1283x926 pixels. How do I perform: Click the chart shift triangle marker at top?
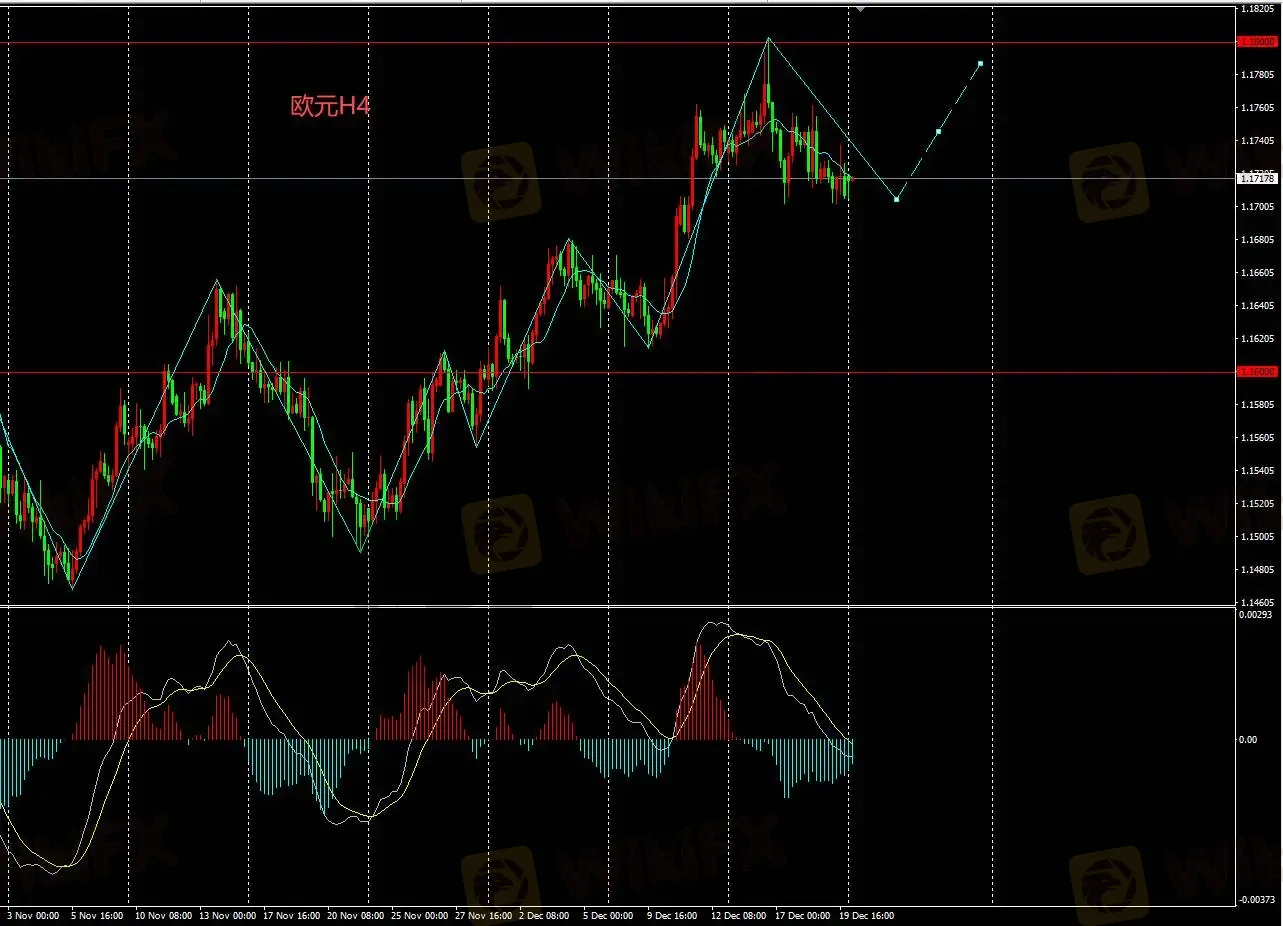click(x=860, y=8)
